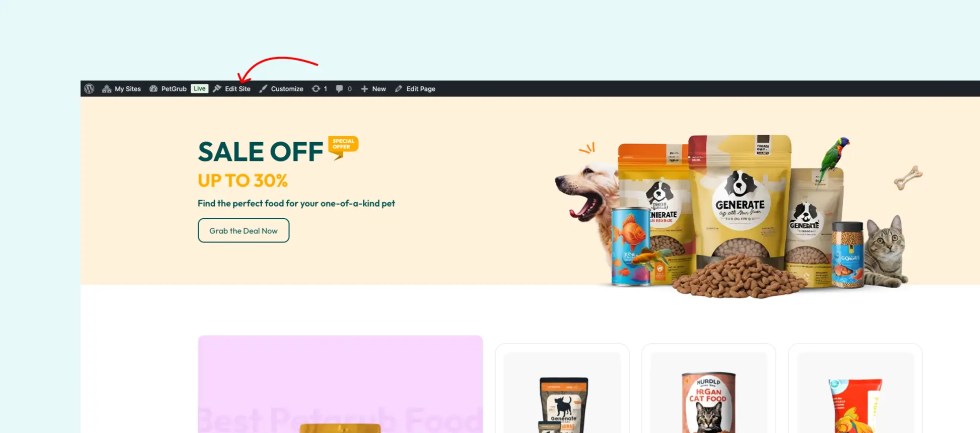Click the PetGrub dashboard gauge icon

tap(153, 89)
